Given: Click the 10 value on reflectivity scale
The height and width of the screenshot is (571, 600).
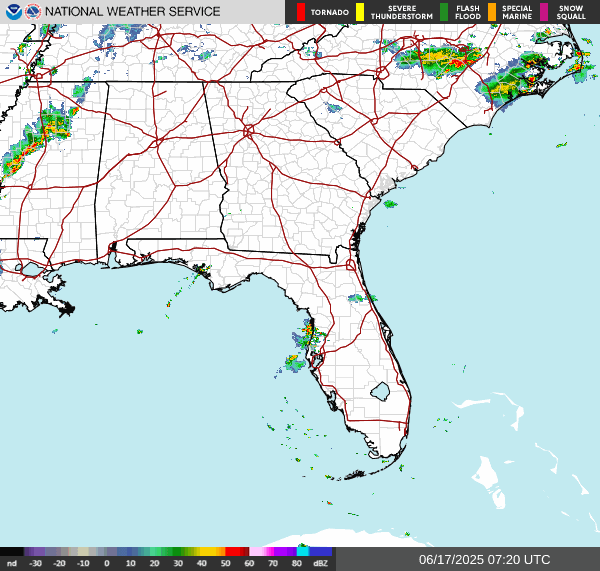Looking at the screenshot, I should click(130, 563).
